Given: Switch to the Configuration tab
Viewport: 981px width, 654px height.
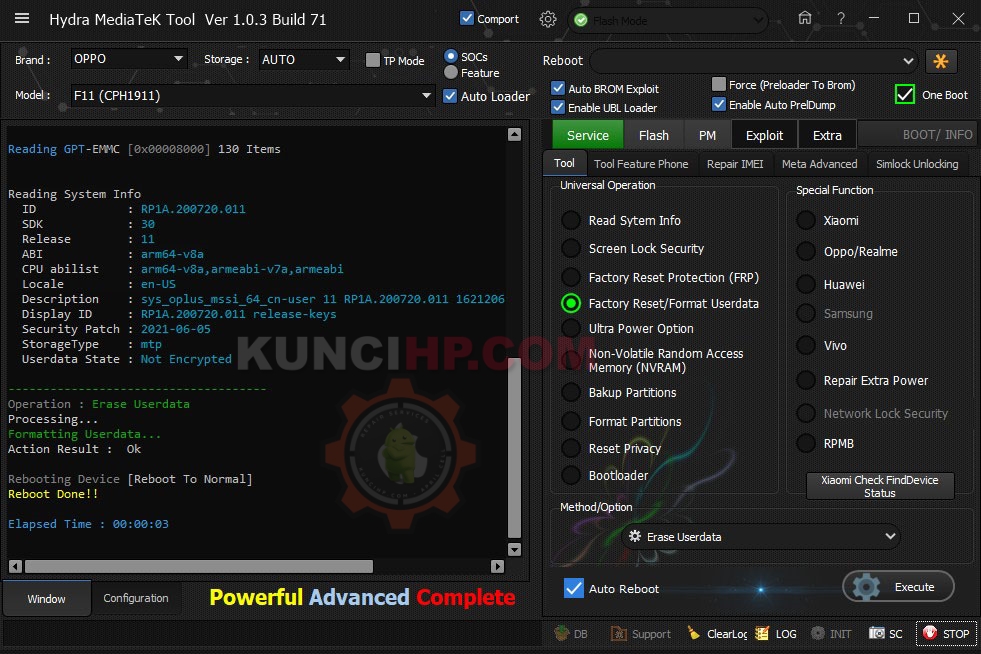Looking at the screenshot, I should (136, 598).
